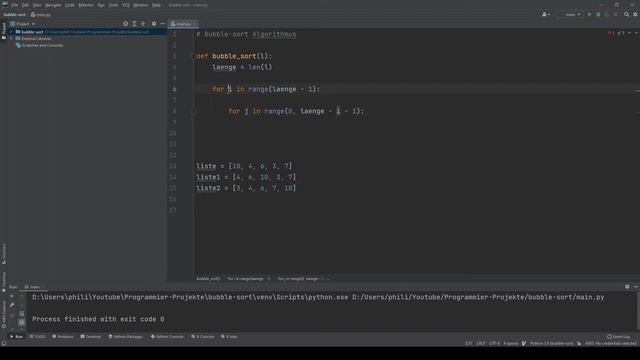Open the Window menu

pos(141,5)
